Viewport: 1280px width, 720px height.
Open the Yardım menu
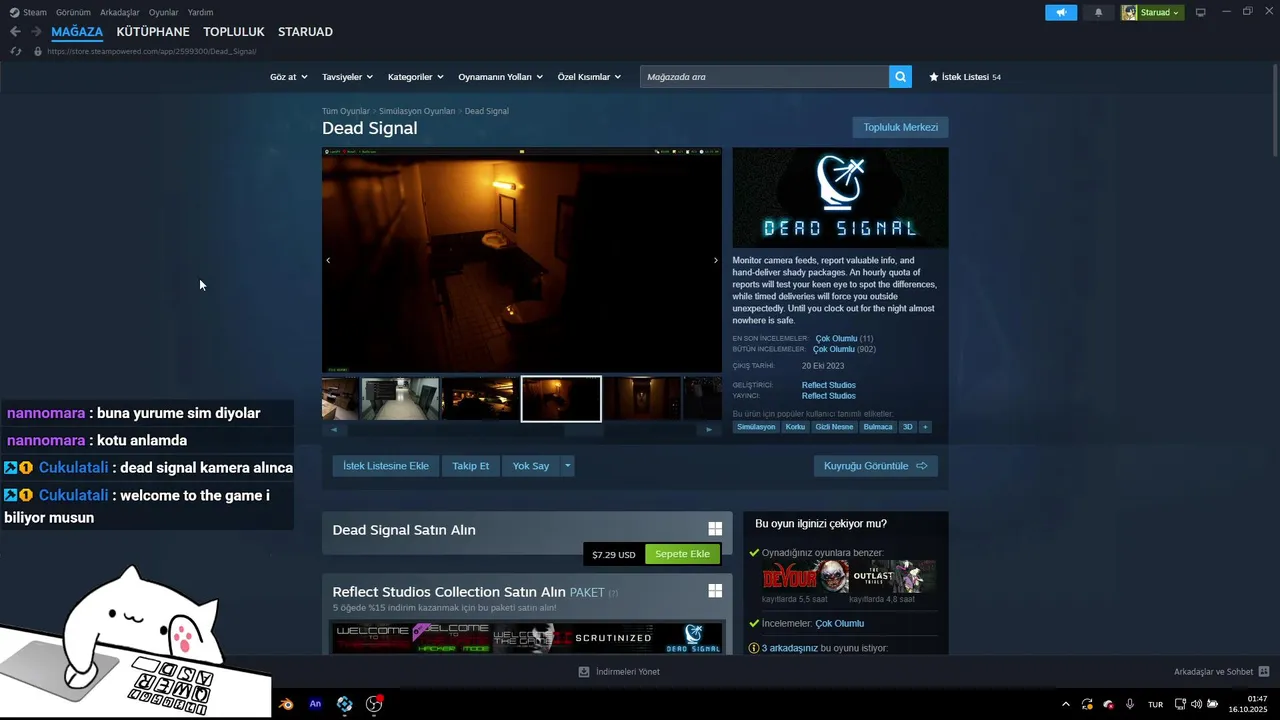point(200,12)
